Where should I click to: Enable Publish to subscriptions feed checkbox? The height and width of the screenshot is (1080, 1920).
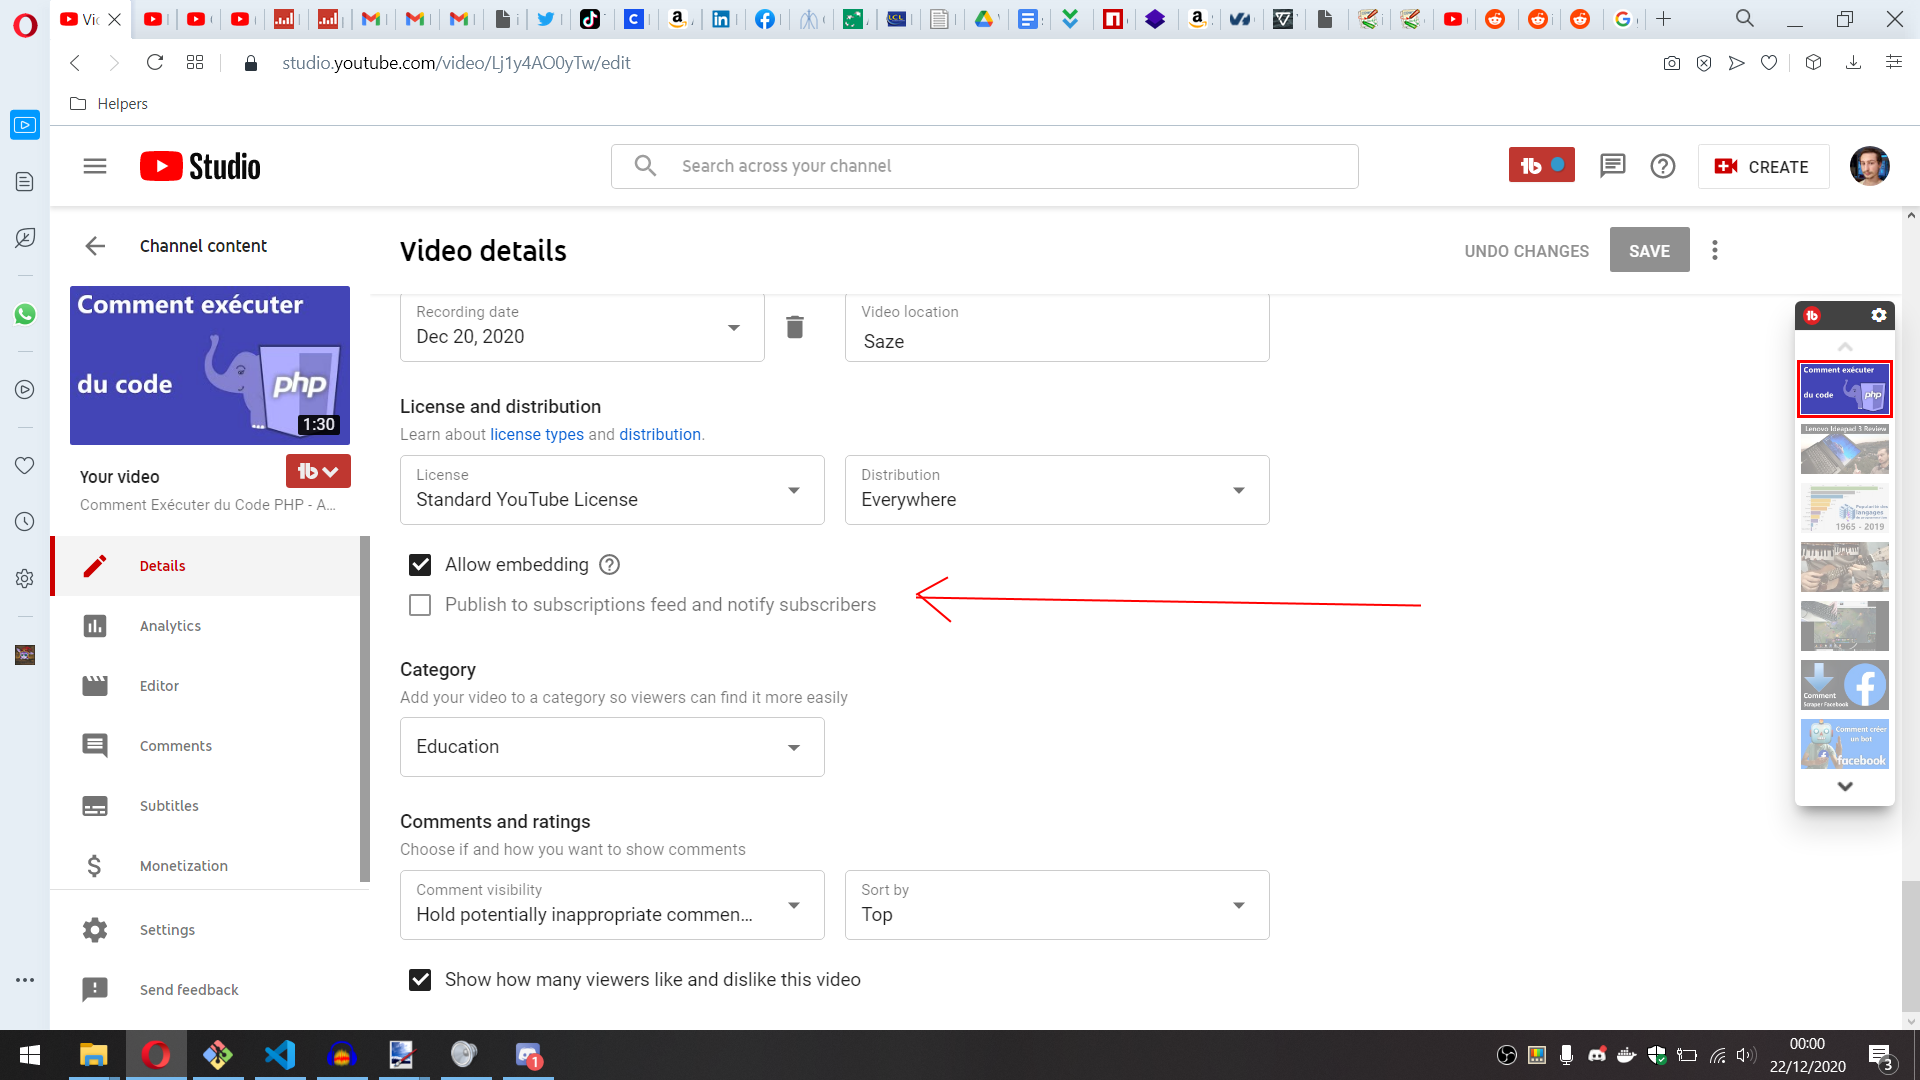[x=420, y=605]
